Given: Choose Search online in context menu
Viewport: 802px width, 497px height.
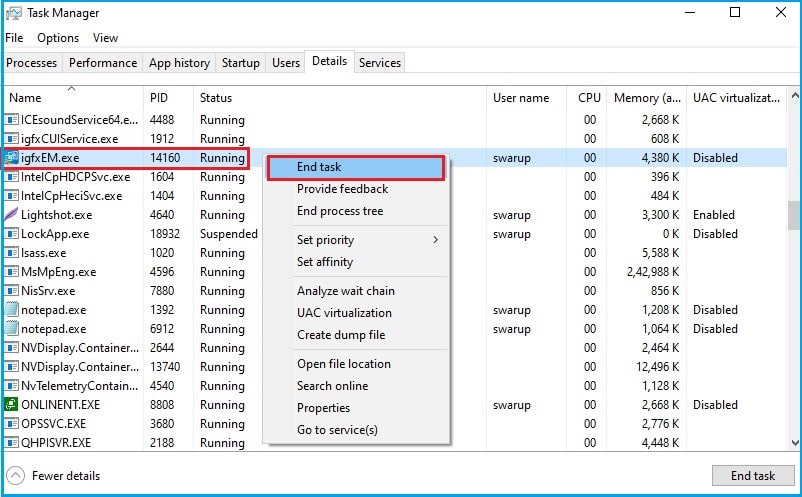Looking at the screenshot, I should (356, 386).
